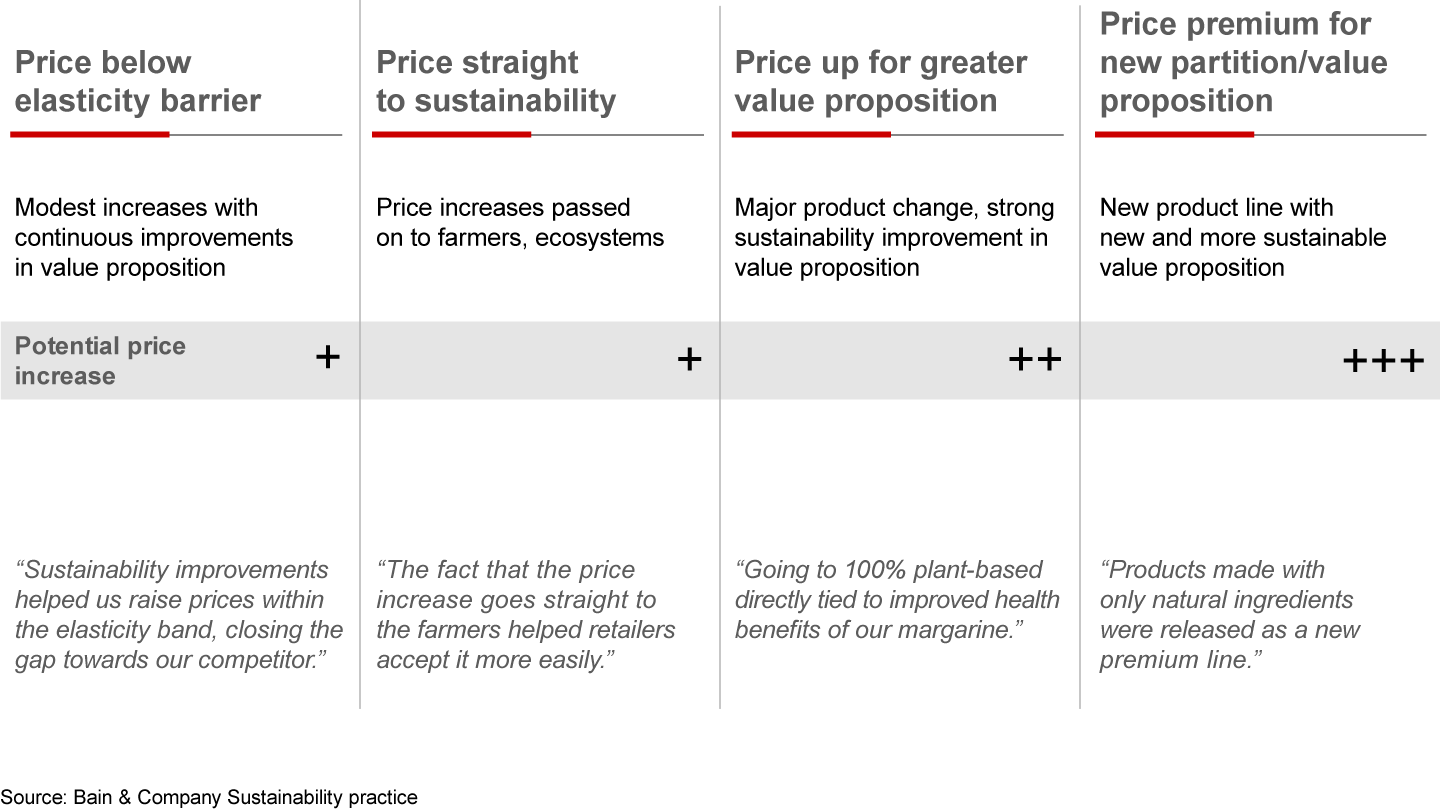This screenshot has height=810, width=1440.
Task: Click the "Major product change" description text
Action: (x=894, y=237)
